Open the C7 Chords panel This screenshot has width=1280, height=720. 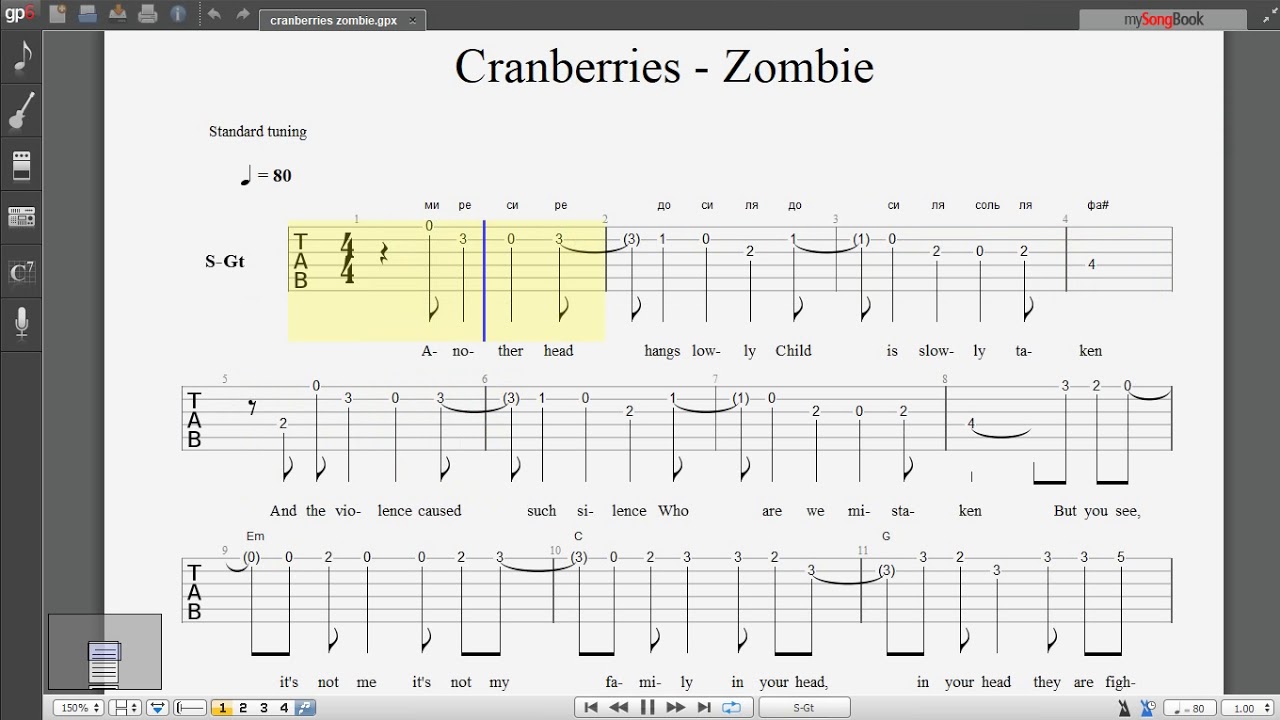pyautogui.click(x=22, y=271)
